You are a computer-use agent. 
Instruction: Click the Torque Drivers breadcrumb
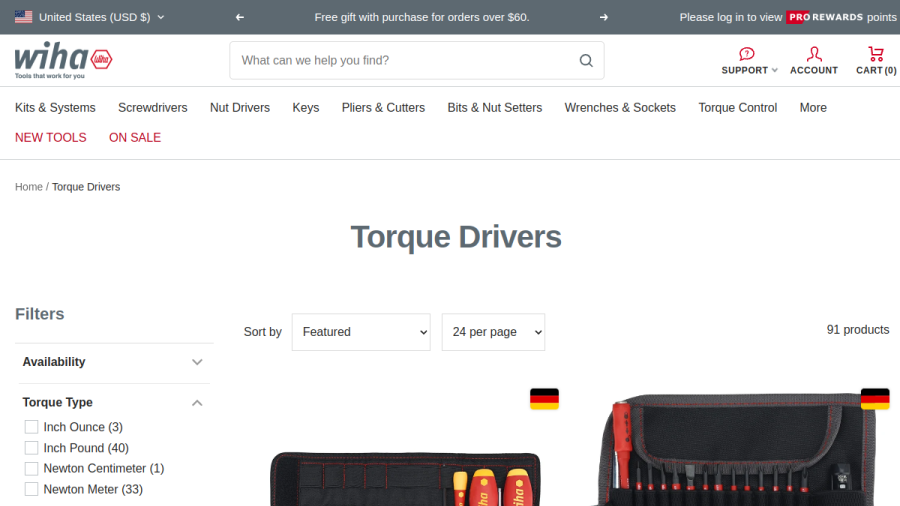tap(86, 187)
